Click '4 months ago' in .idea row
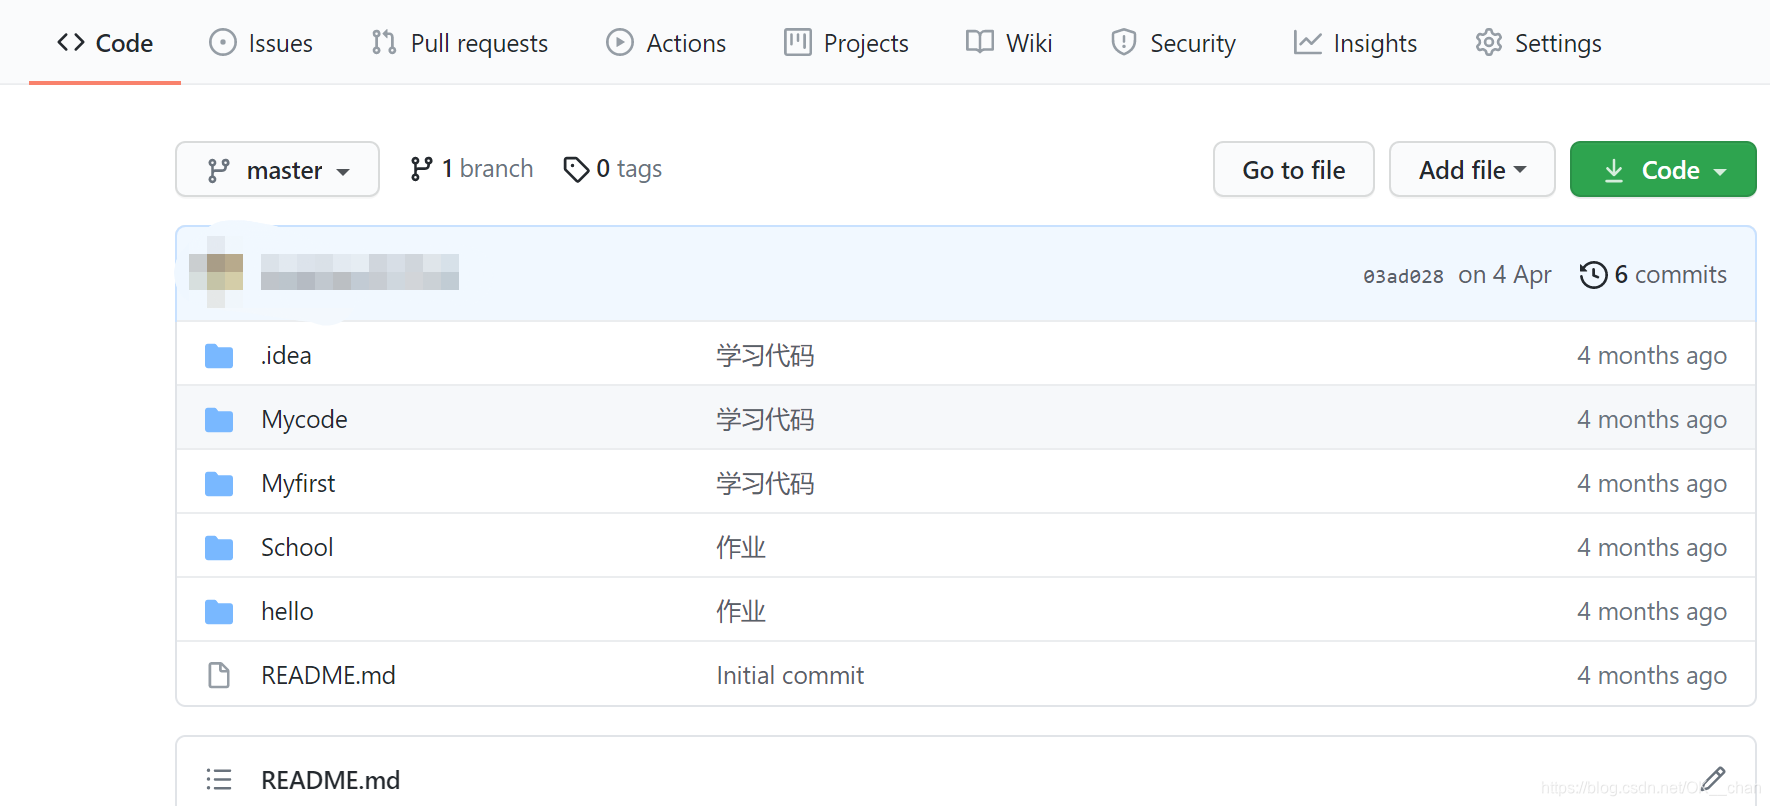 pyautogui.click(x=1652, y=355)
